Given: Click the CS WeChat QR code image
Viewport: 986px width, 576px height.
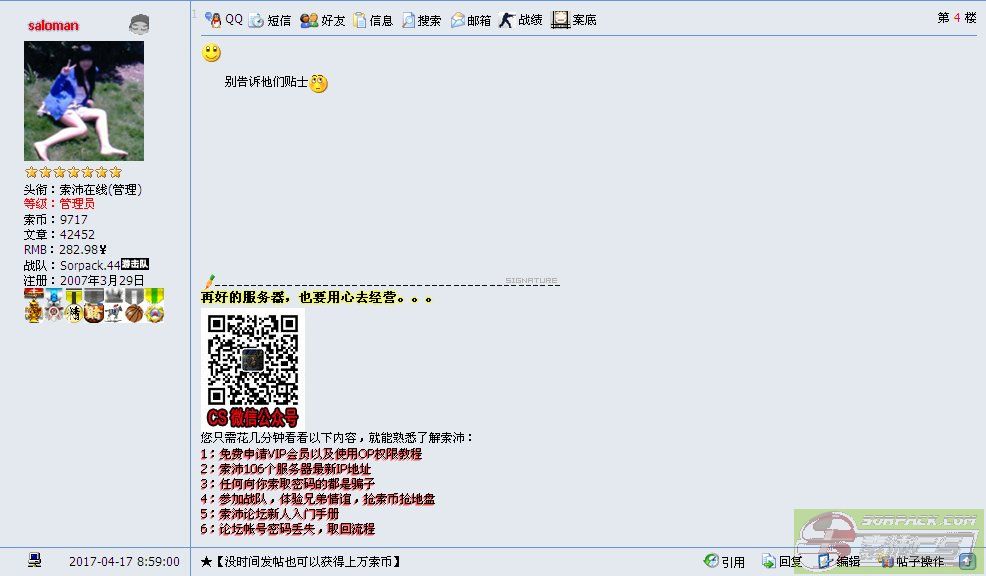Looking at the screenshot, I should pyautogui.click(x=253, y=368).
